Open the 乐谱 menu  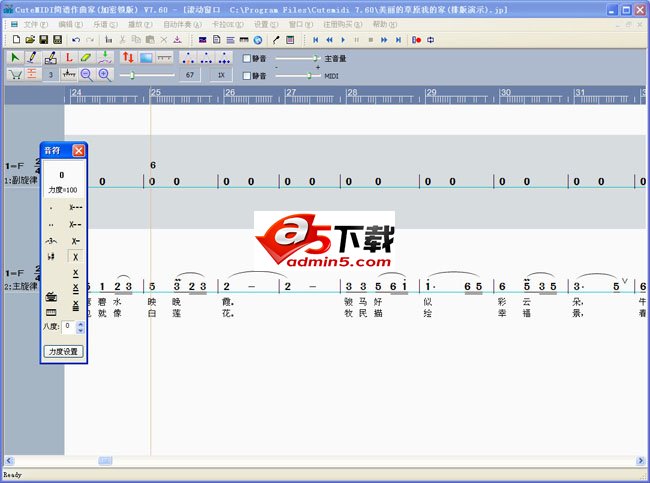click(x=105, y=24)
